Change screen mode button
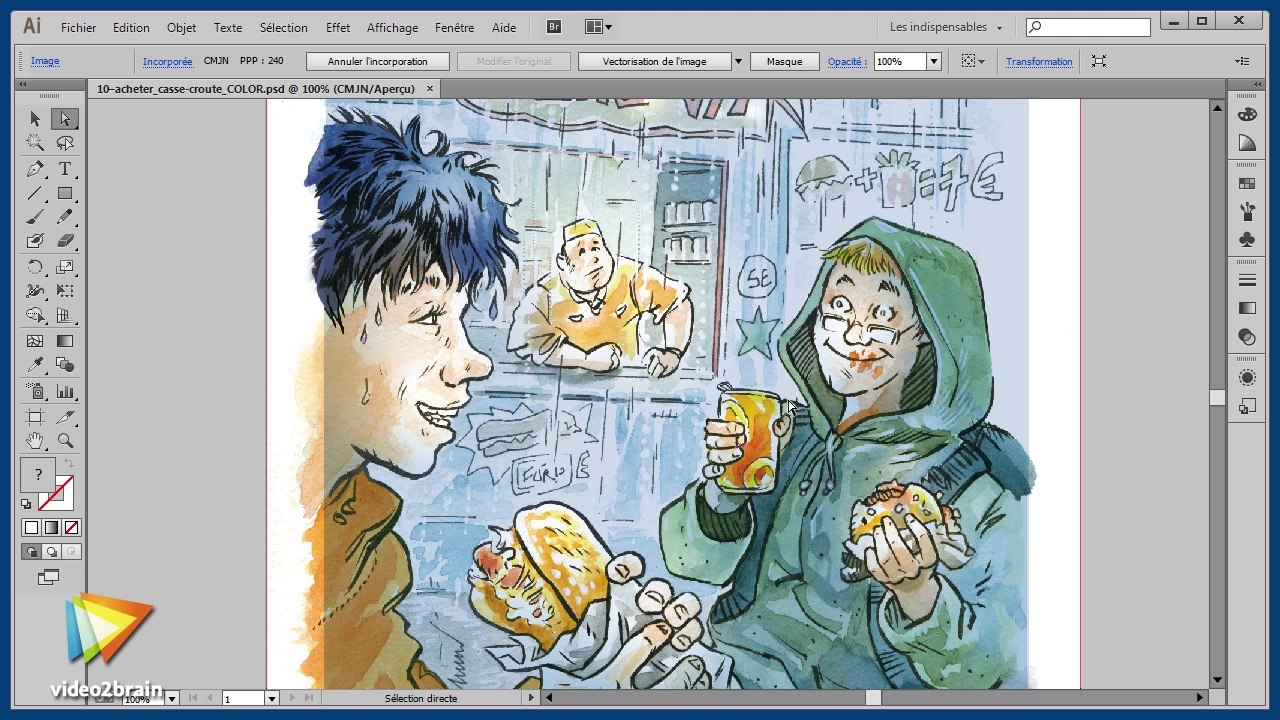The image size is (1280, 720). [x=48, y=577]
